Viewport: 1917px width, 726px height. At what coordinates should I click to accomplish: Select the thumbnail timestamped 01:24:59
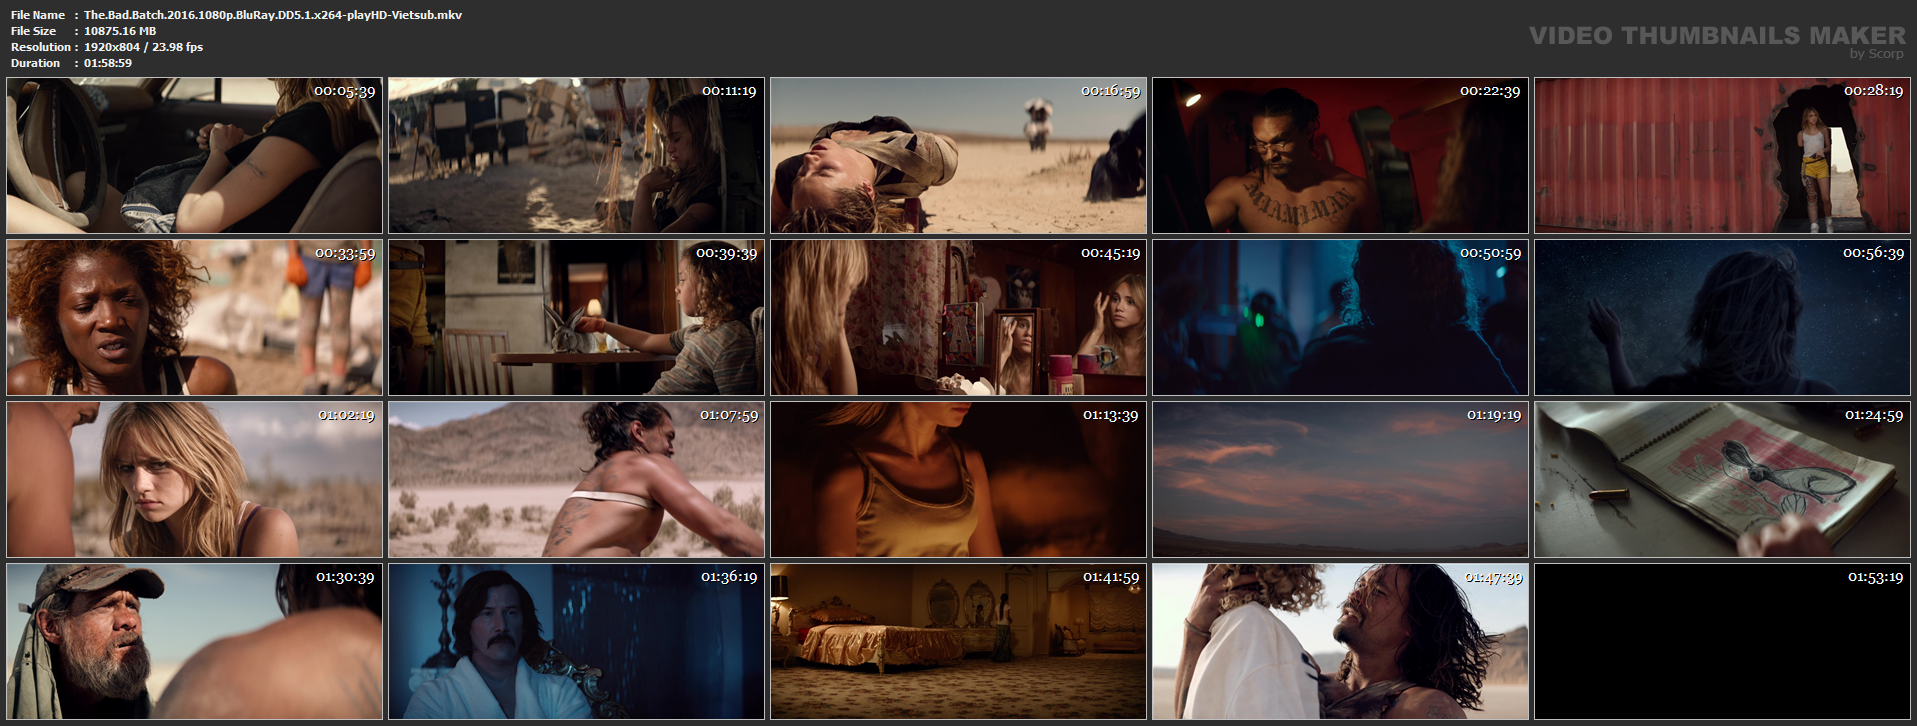(1722, 480)
